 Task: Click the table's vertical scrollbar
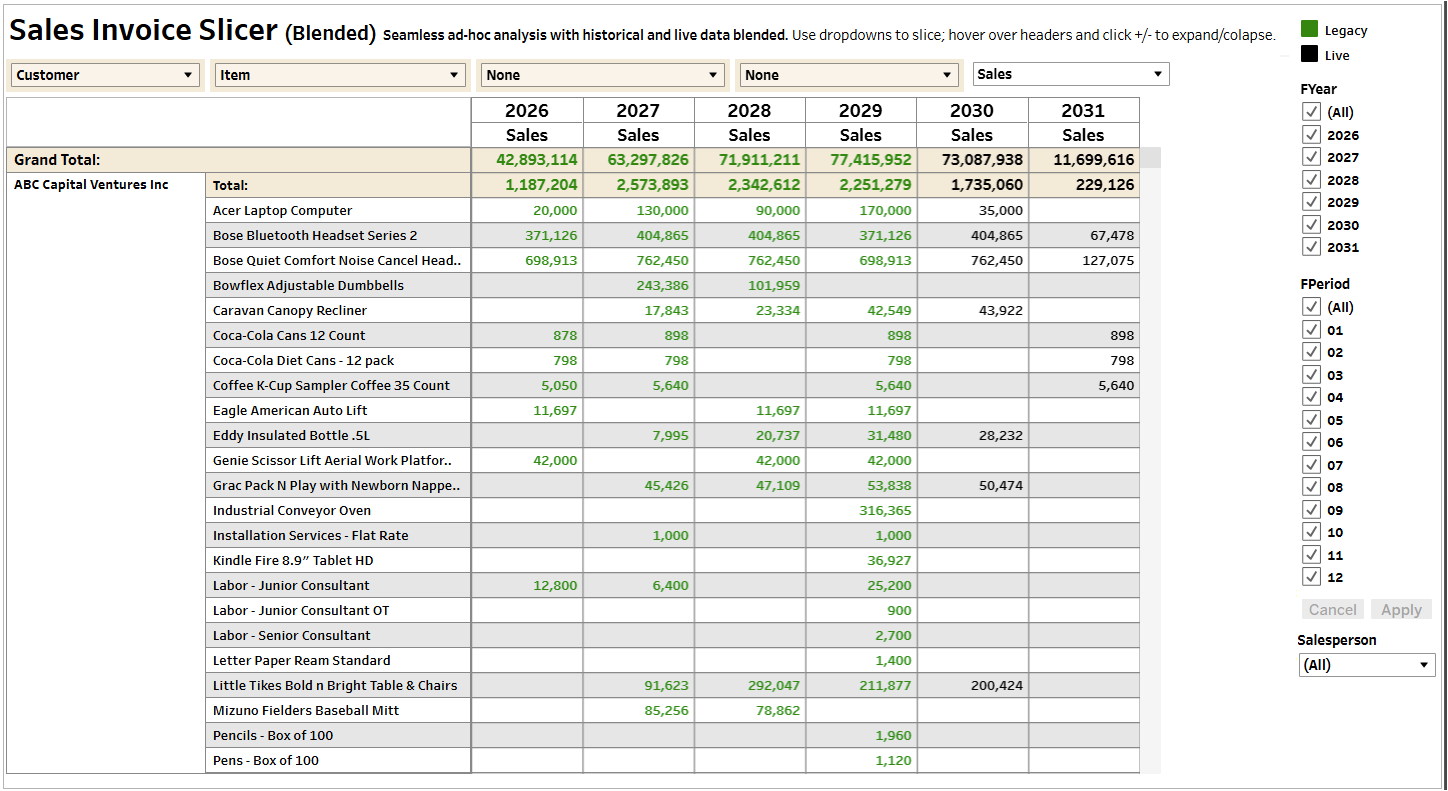(1151, 460)
